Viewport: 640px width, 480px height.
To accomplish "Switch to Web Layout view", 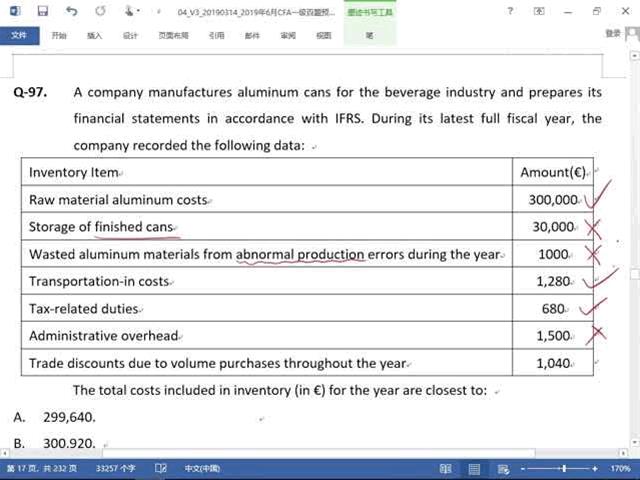I will tap(503, 469).
